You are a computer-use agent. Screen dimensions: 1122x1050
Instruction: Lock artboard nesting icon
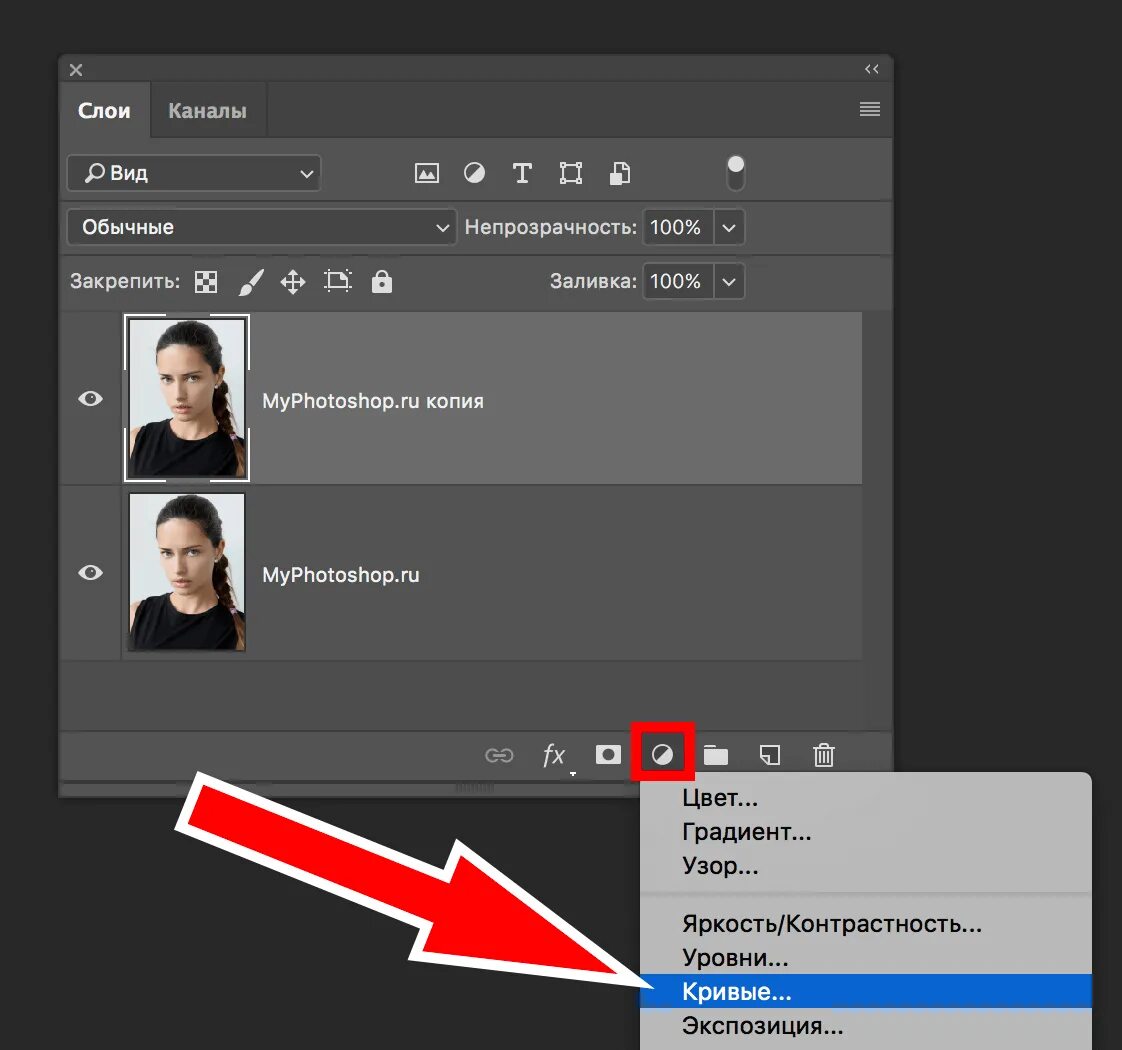tap(338, 281)
